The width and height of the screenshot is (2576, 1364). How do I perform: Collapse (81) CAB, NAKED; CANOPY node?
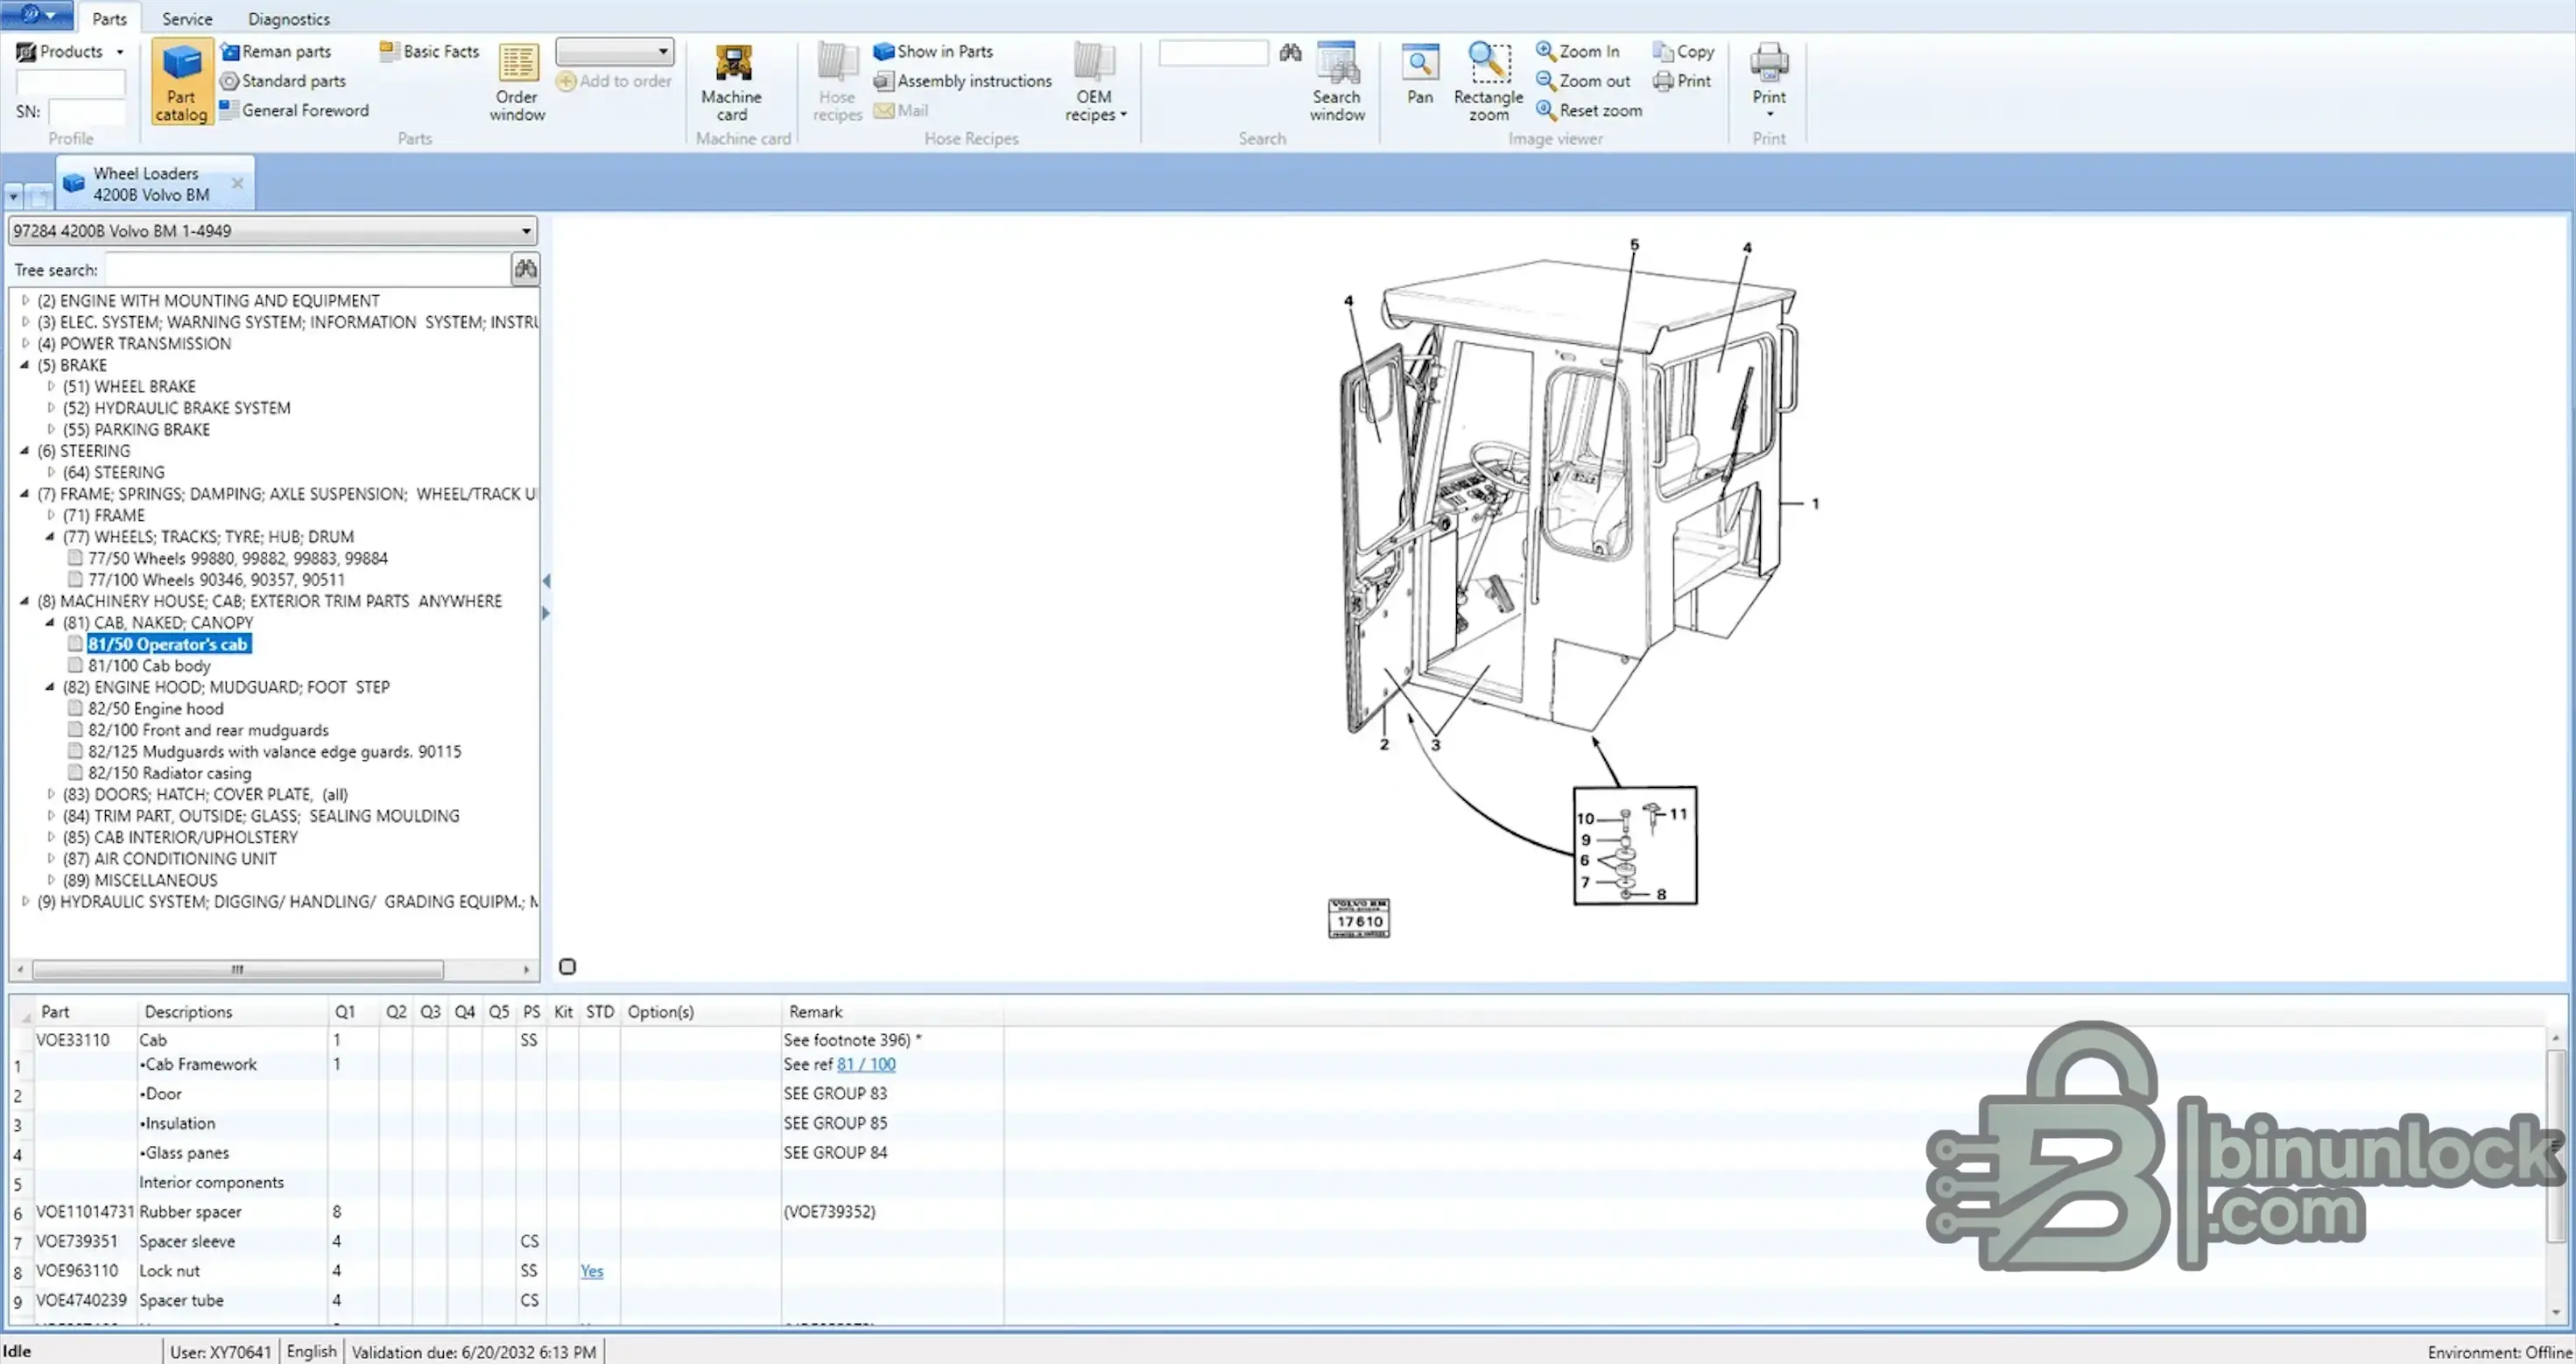pyautogui.click(x=50, y=622)
